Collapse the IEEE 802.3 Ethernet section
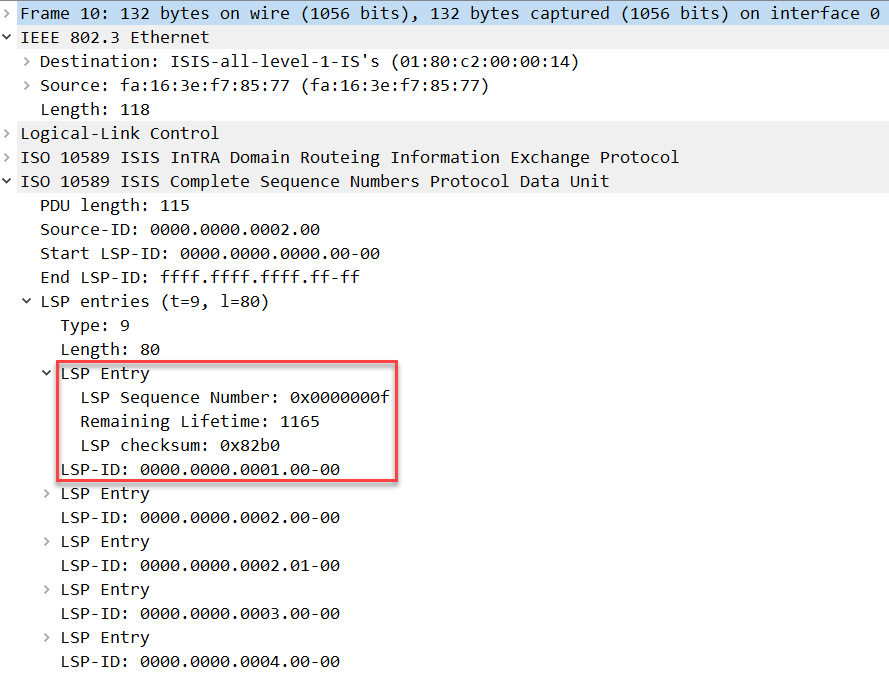This screenshot has width=889, height=685. click(x=8, y=37)
